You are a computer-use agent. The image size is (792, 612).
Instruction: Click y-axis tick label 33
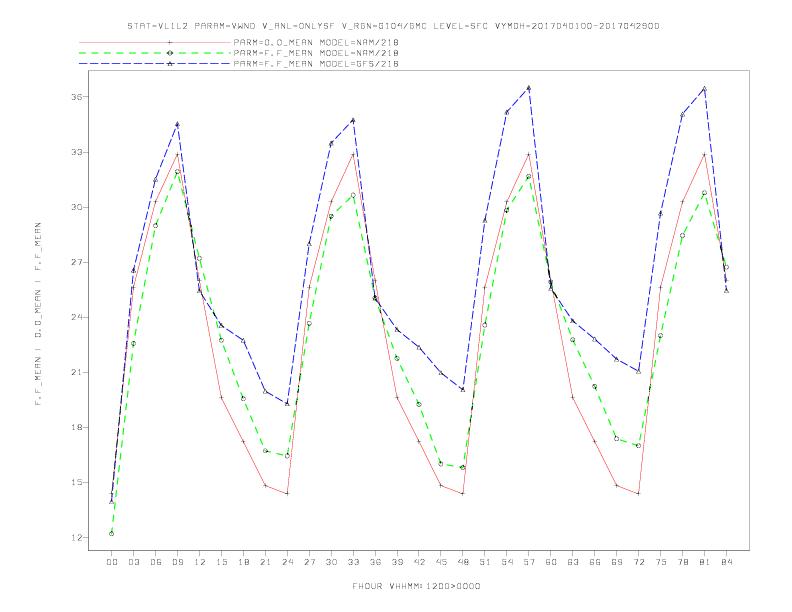76,152
